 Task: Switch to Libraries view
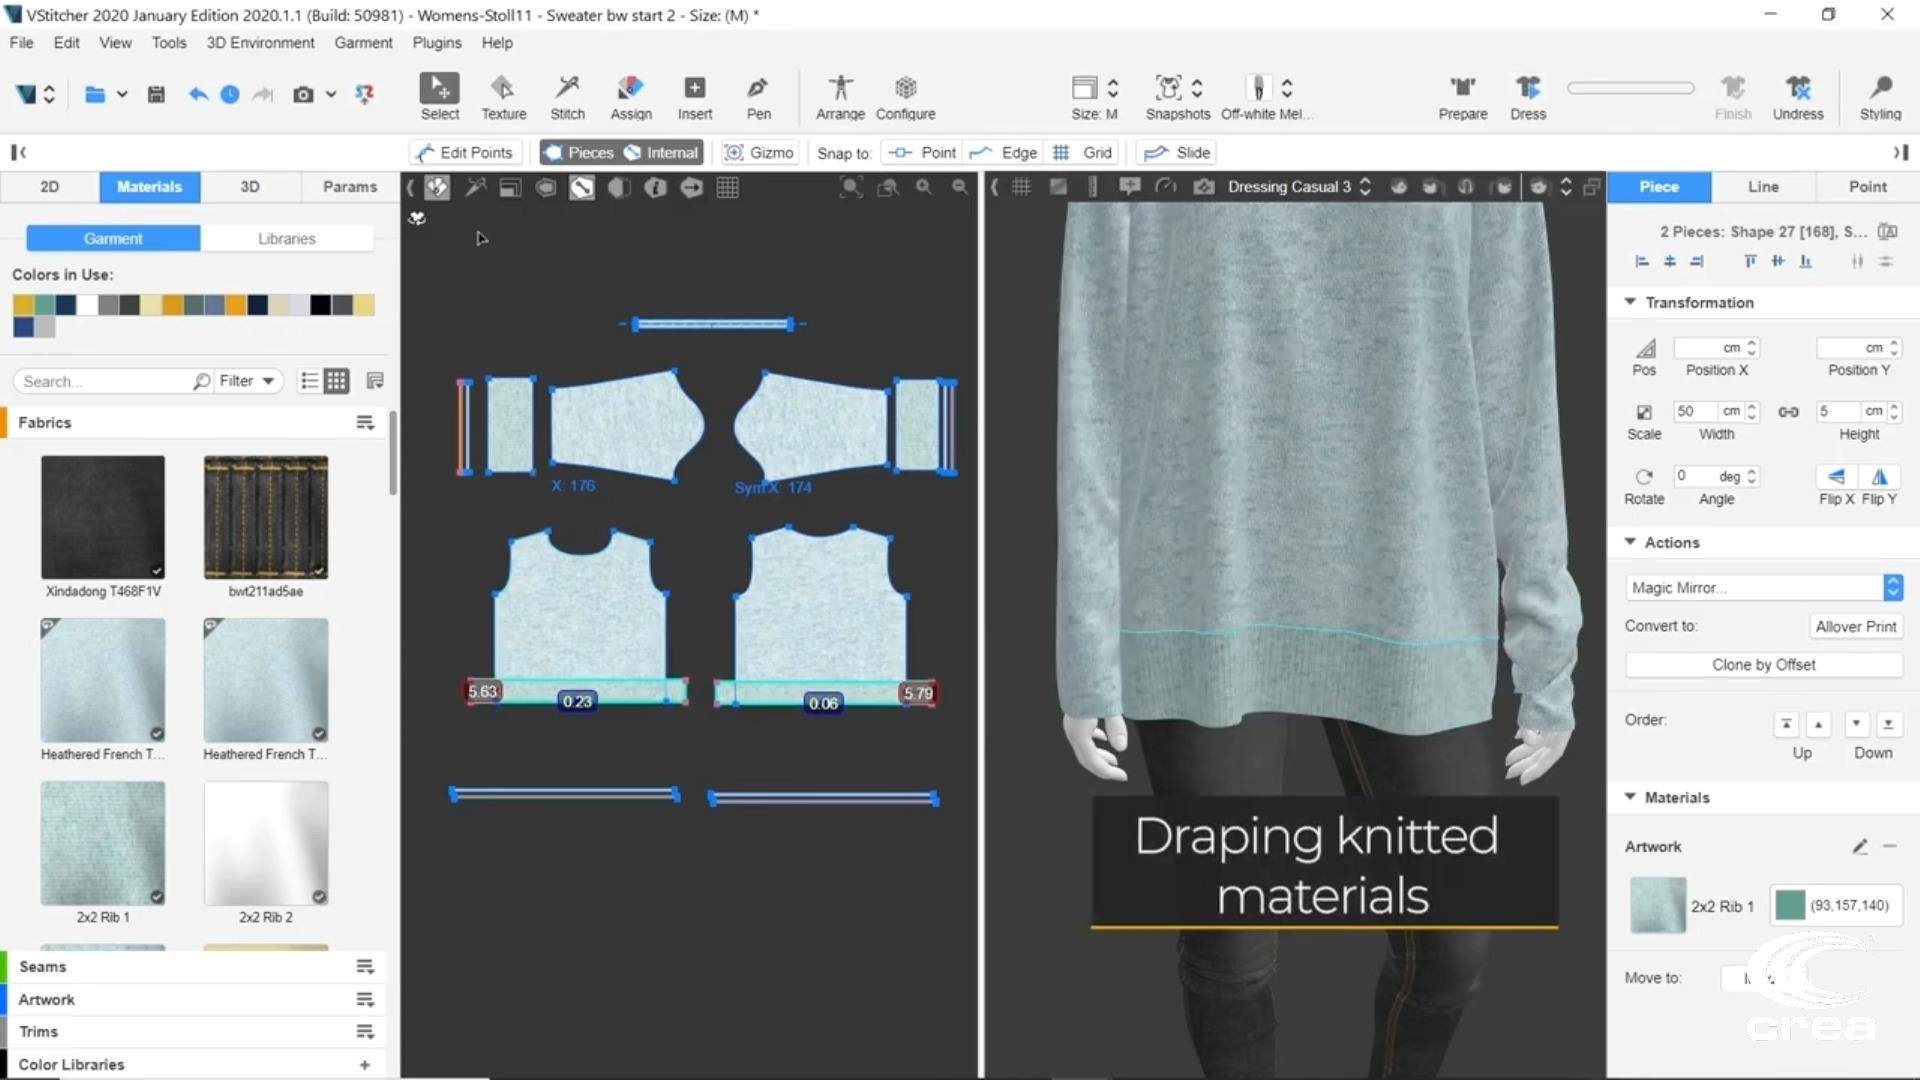(287, 239)
